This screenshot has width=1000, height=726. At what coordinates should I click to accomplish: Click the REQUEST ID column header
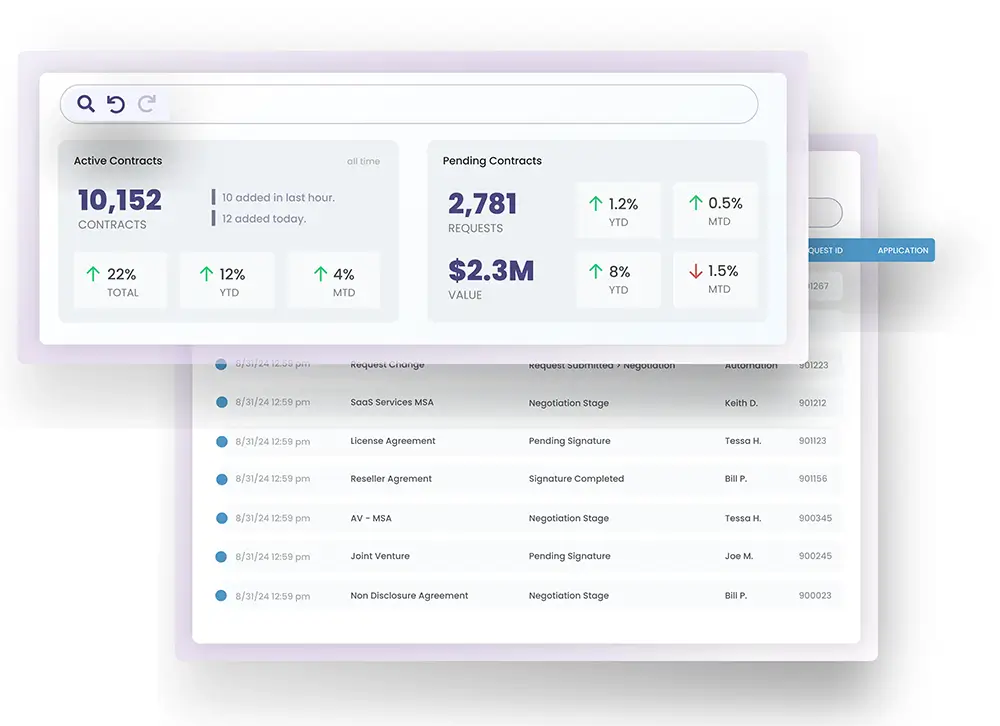(x=823, y=250)
